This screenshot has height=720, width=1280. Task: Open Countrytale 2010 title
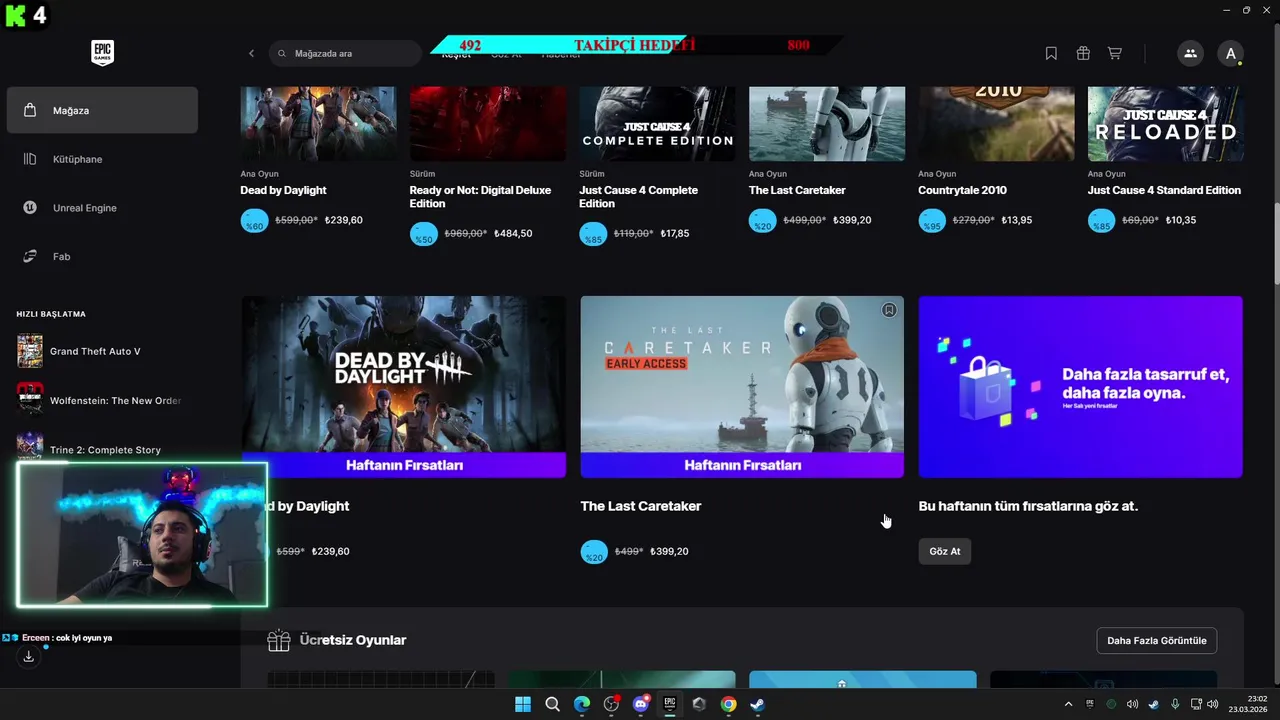(962, 190)
